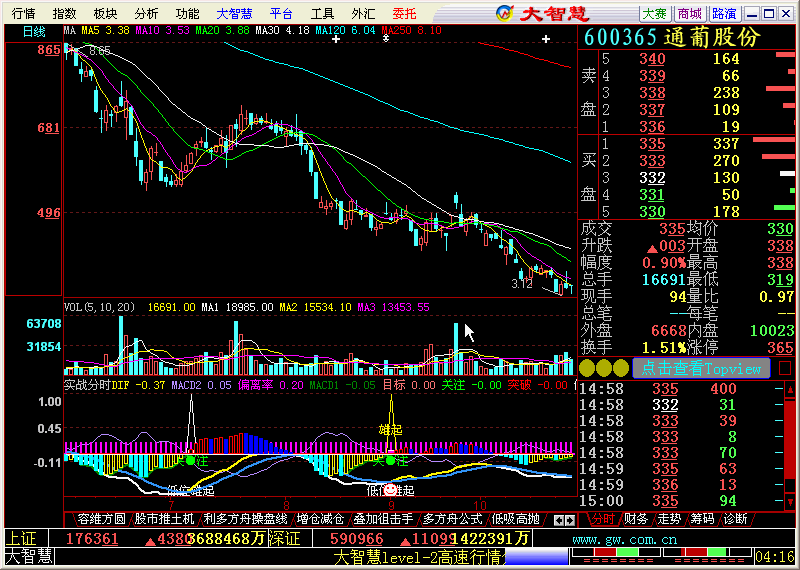Open the 平台 menu

[281, 13]
